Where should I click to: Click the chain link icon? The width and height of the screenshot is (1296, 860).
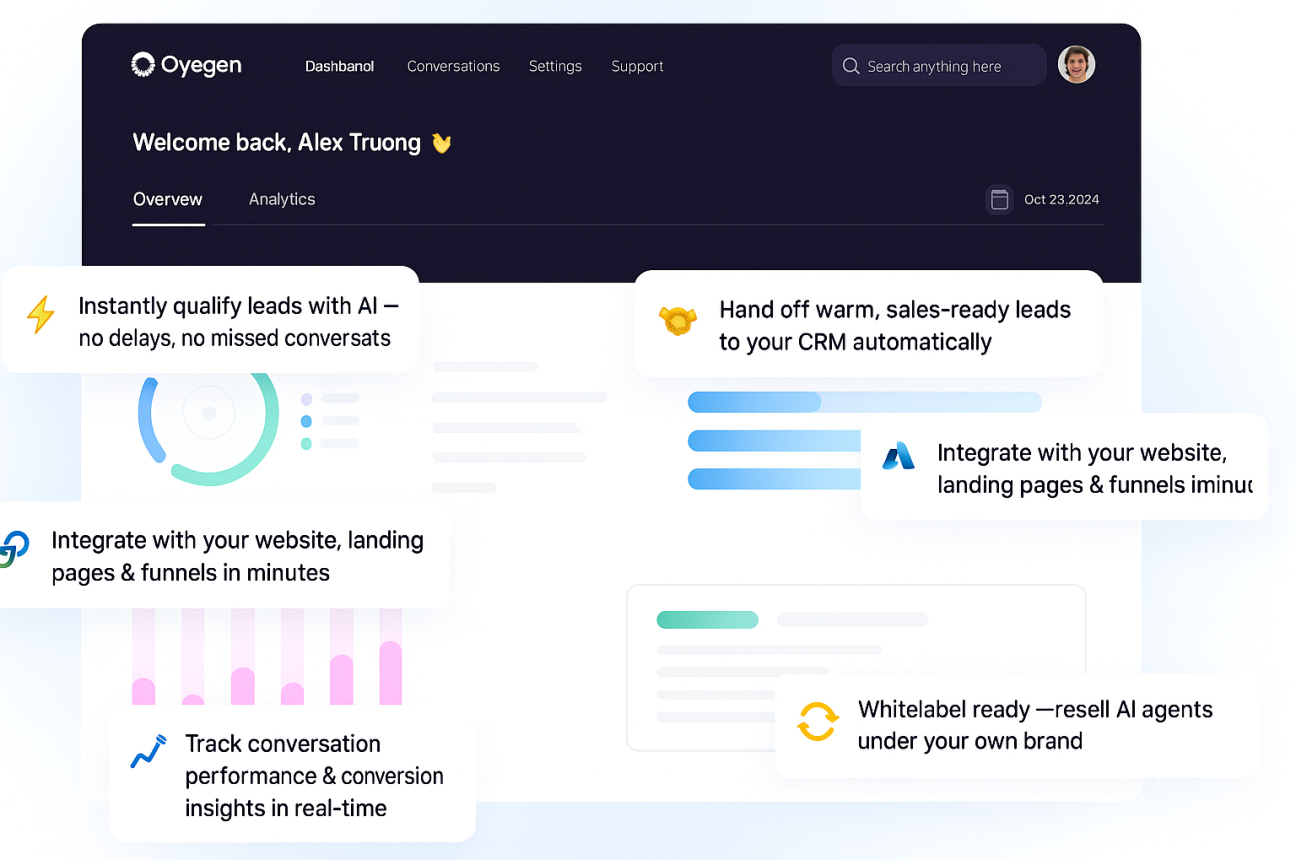tap(14, 549)
